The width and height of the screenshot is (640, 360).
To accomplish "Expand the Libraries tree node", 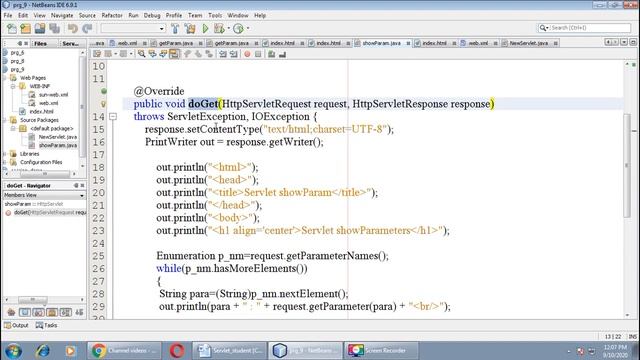I will (5, 154).
